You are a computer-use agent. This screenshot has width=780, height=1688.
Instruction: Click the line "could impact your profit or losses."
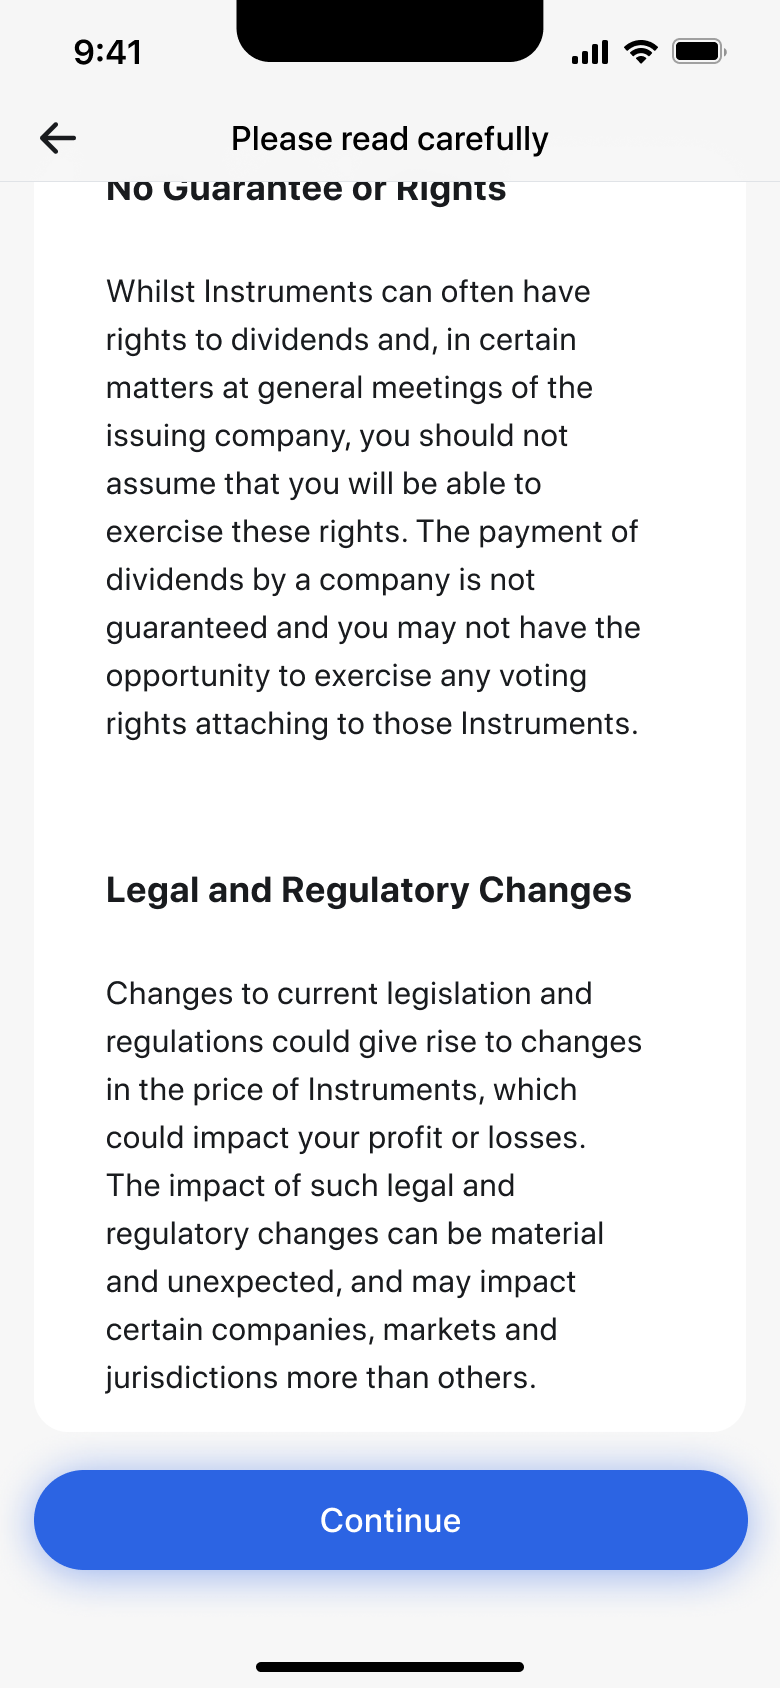click(346, 1138)
